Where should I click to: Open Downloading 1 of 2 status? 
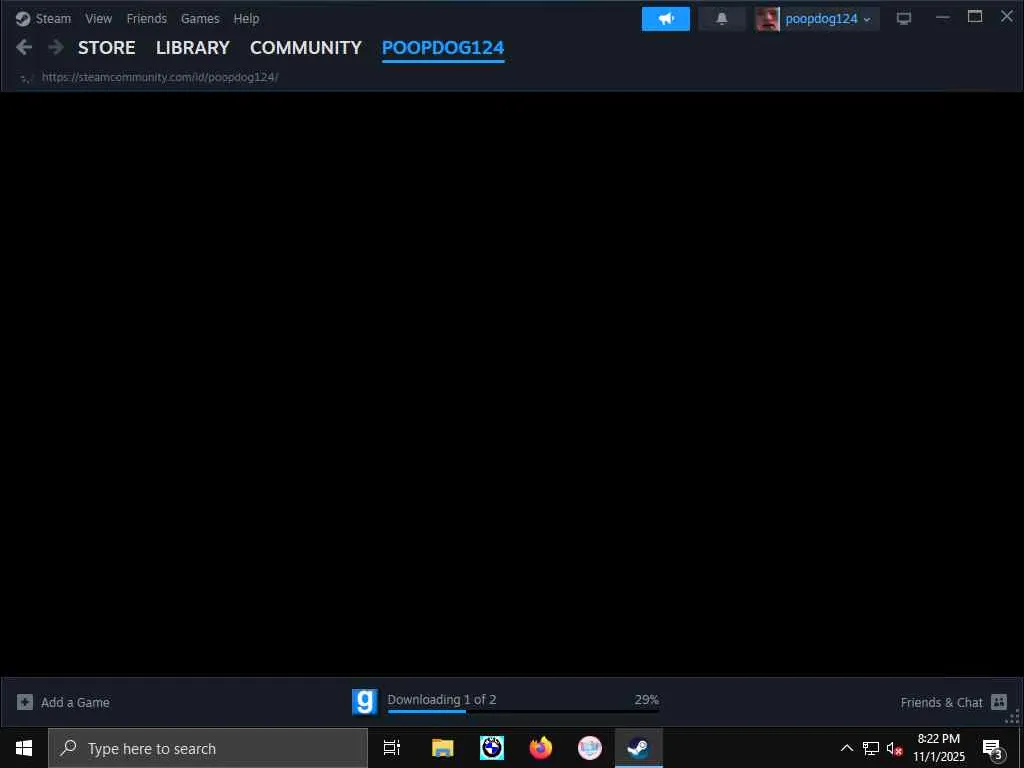(x=441, y=699)
